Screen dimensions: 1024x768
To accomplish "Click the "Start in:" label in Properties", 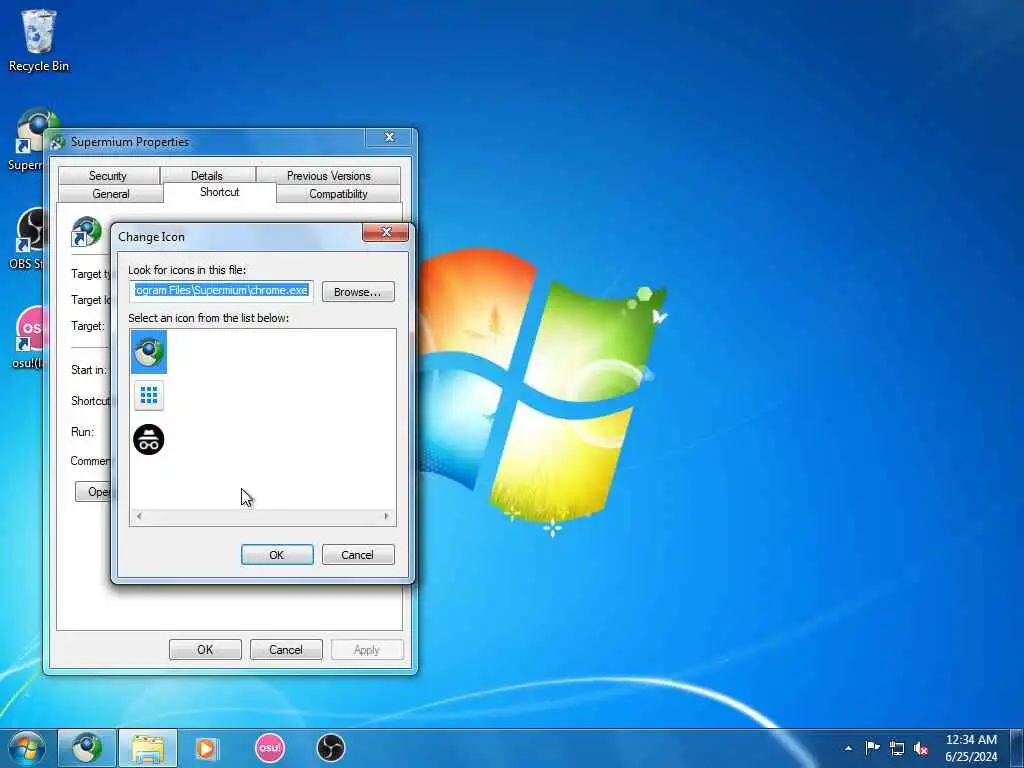I will [88, 370].
